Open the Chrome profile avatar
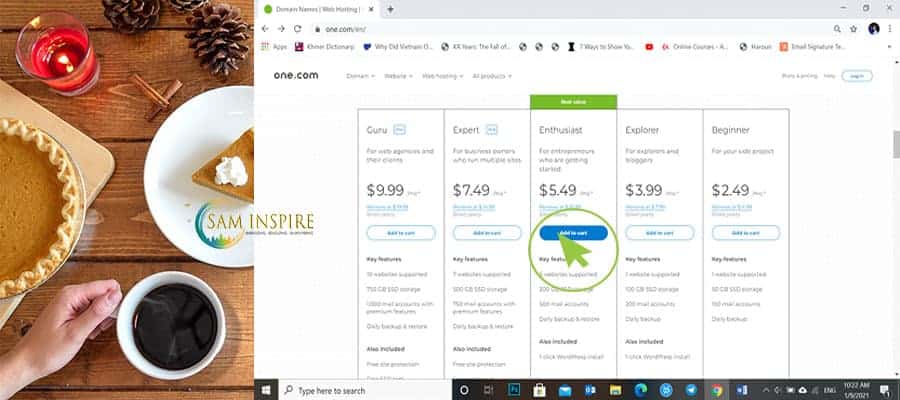This screenshot has height=400, width=900. pyautogui.click(x=874, y=29)
